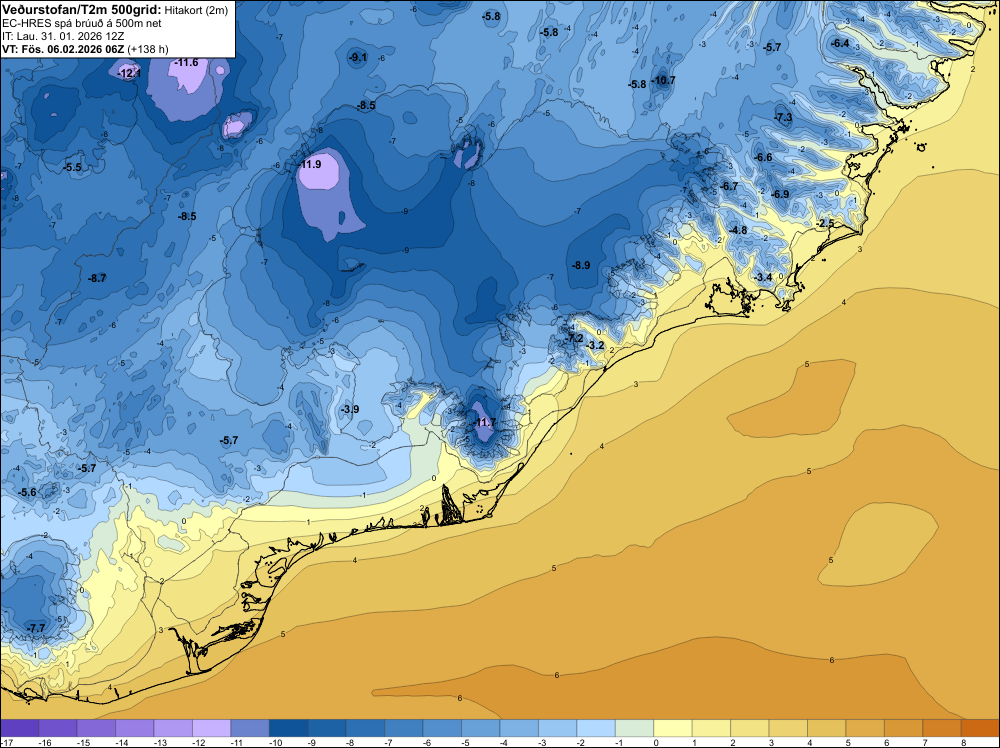Click the -12.1 temperature value on the map
Screen dimensions: 1000x748
coord(129,73)
